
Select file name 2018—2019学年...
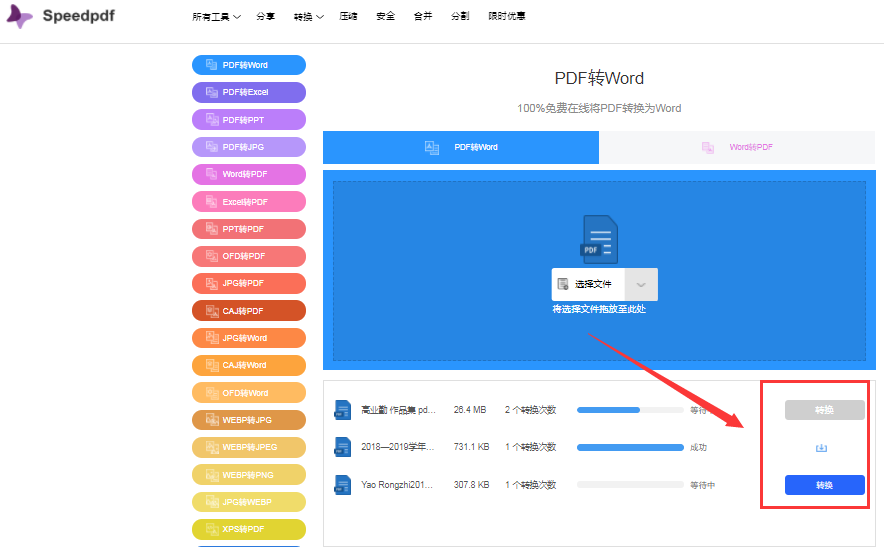[x=398, y=447]
